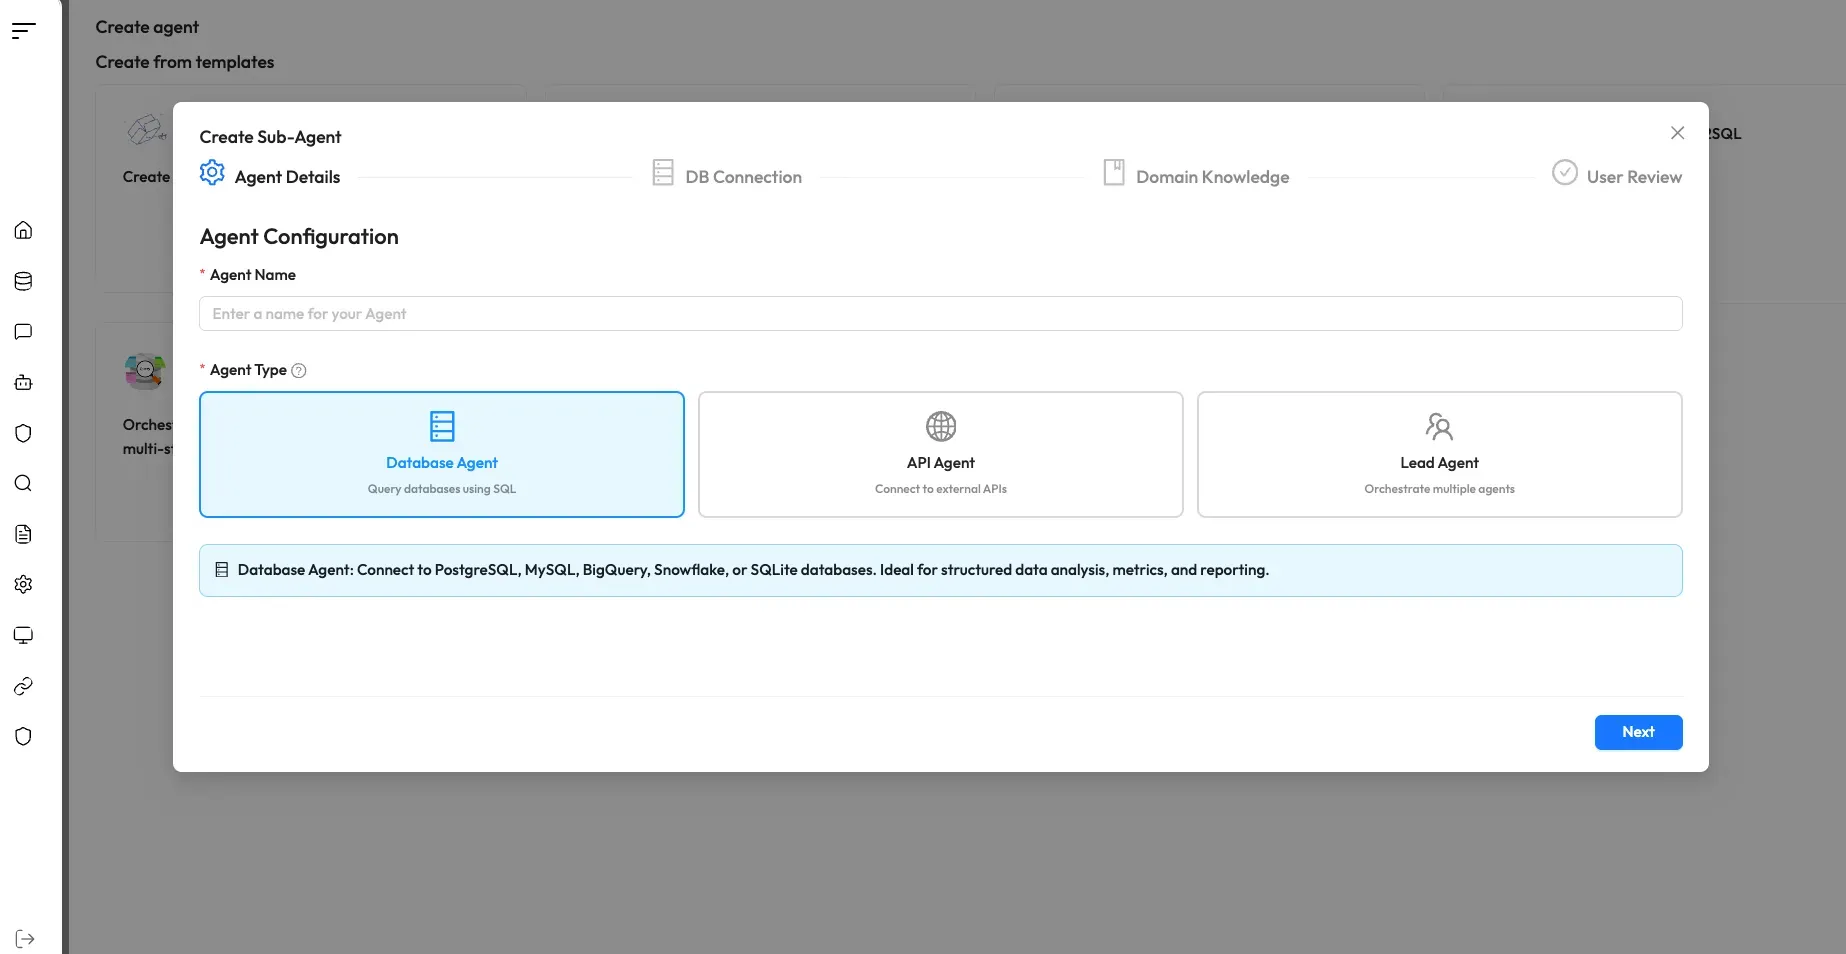Open the Home sidebar icon
Viewport: 1846px width, 954px height.
[x=22, y=230]
